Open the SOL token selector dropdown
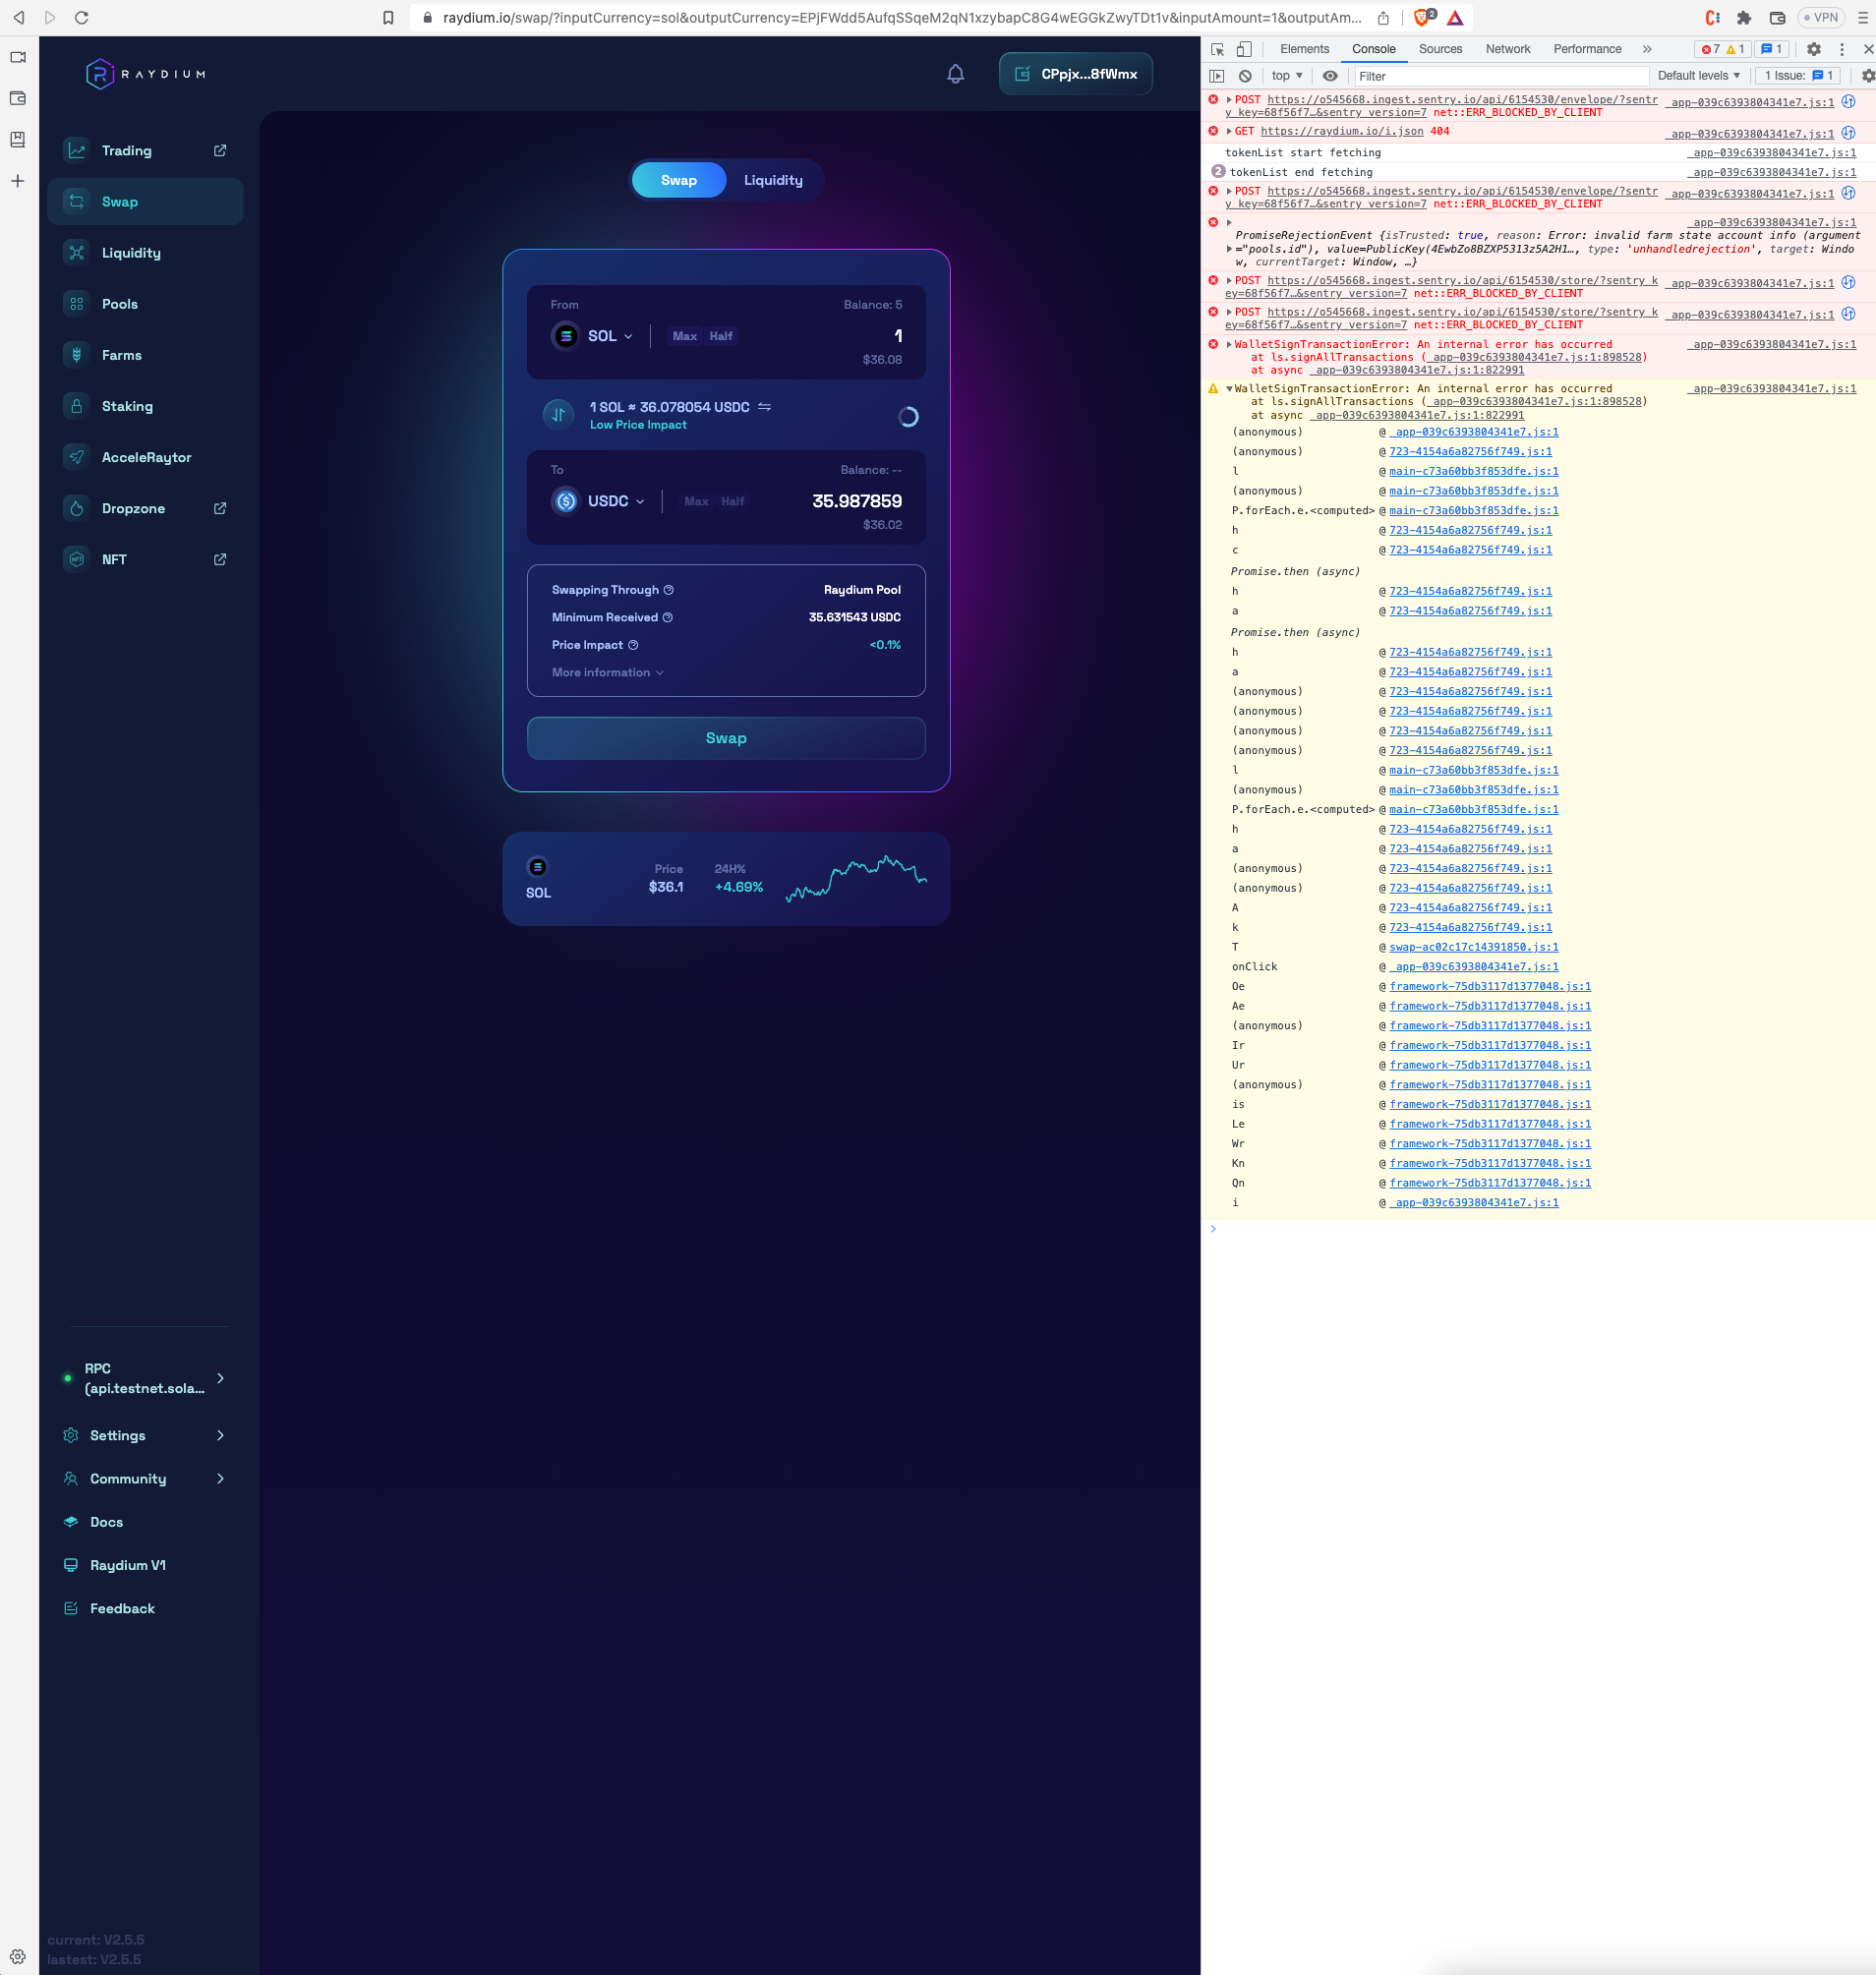Viewport: 1876px width, 1975px height. [x=593, y=336]
